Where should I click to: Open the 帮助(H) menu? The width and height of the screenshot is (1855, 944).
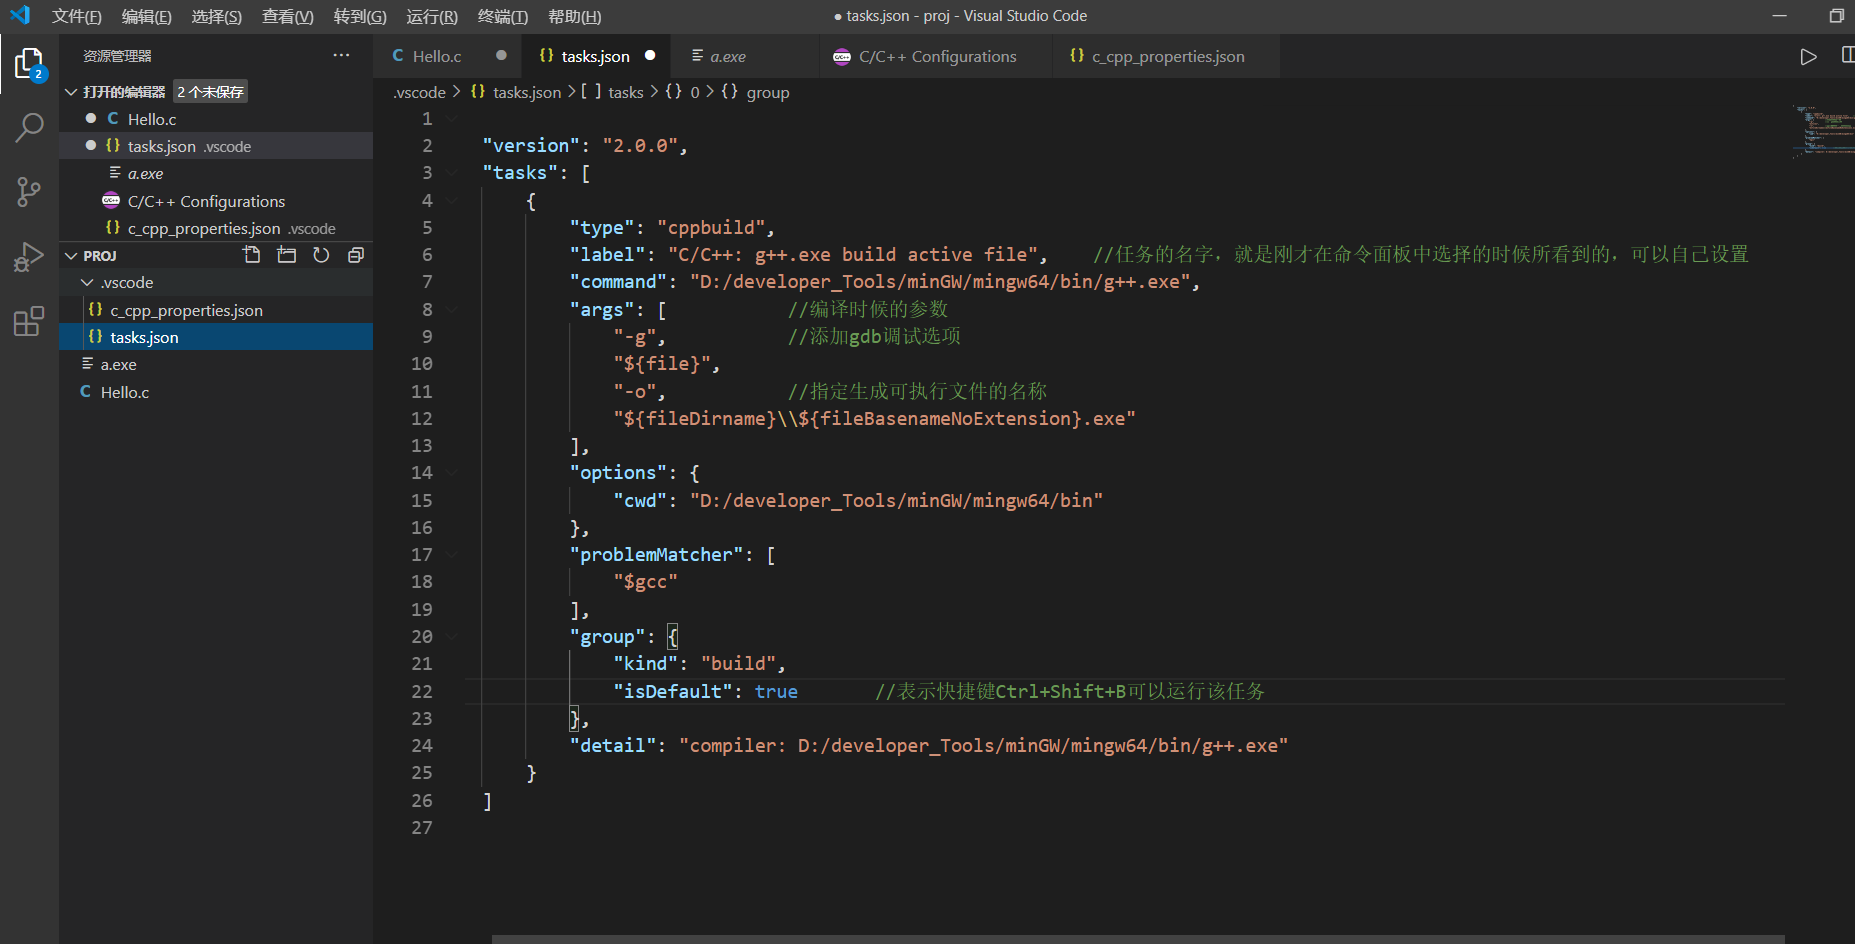coord(575,16)
